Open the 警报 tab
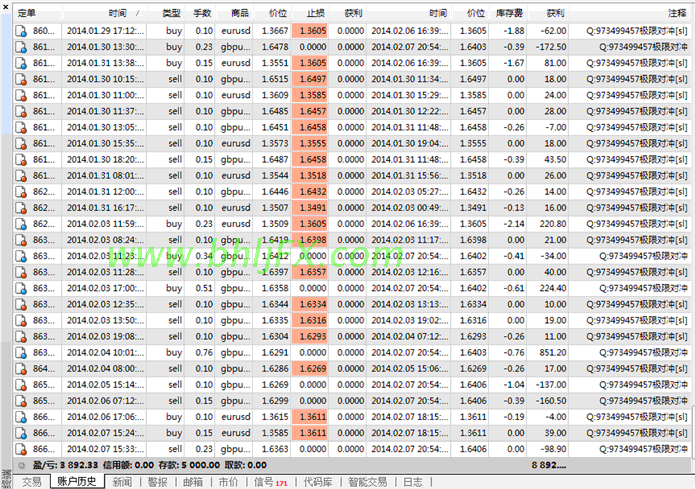Image resolution: width=696 pixels, height=489 pixels. coord(158,482)
